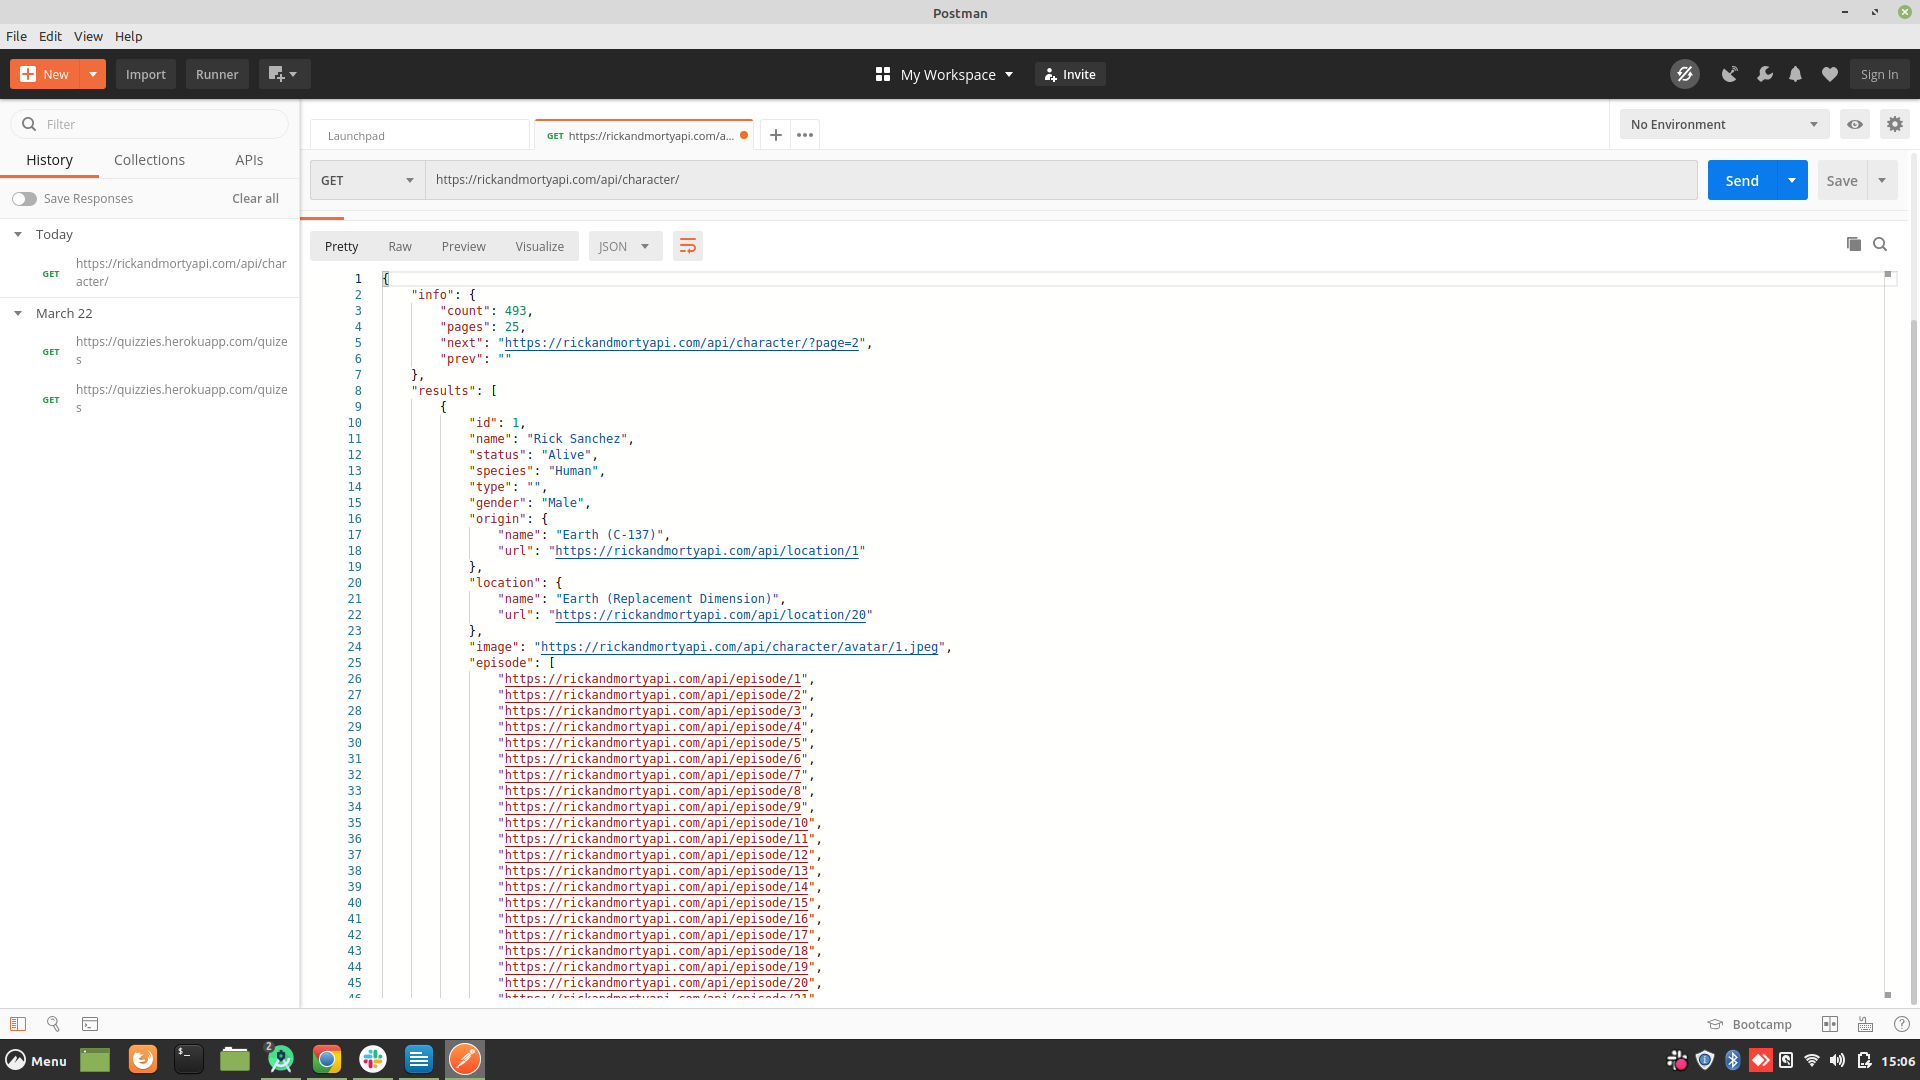Open Bootcamp in the status bar
Image resolution: width=1920 pixels, height=1080 pixels.
click(x=1750, y=1024)
